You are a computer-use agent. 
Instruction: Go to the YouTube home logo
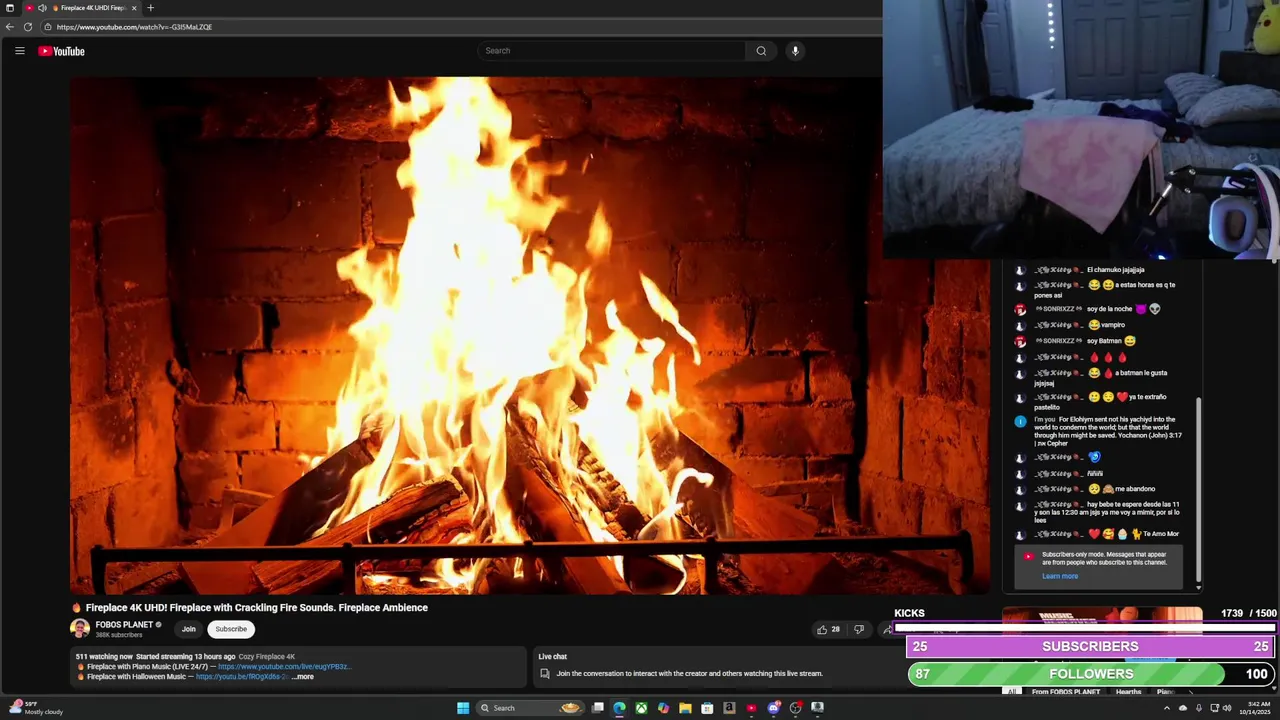pyautogui.click(x=62, y=51)
